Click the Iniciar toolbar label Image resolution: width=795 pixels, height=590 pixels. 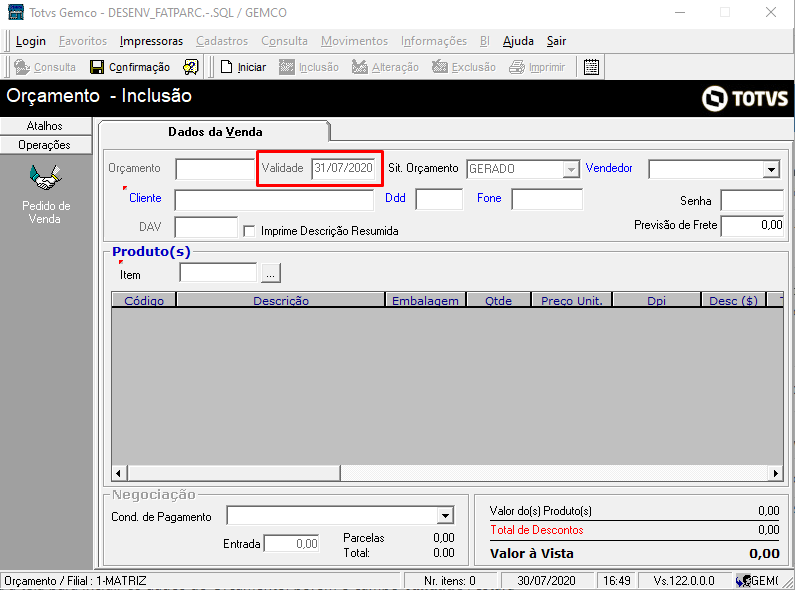click(x=251, y=67)
